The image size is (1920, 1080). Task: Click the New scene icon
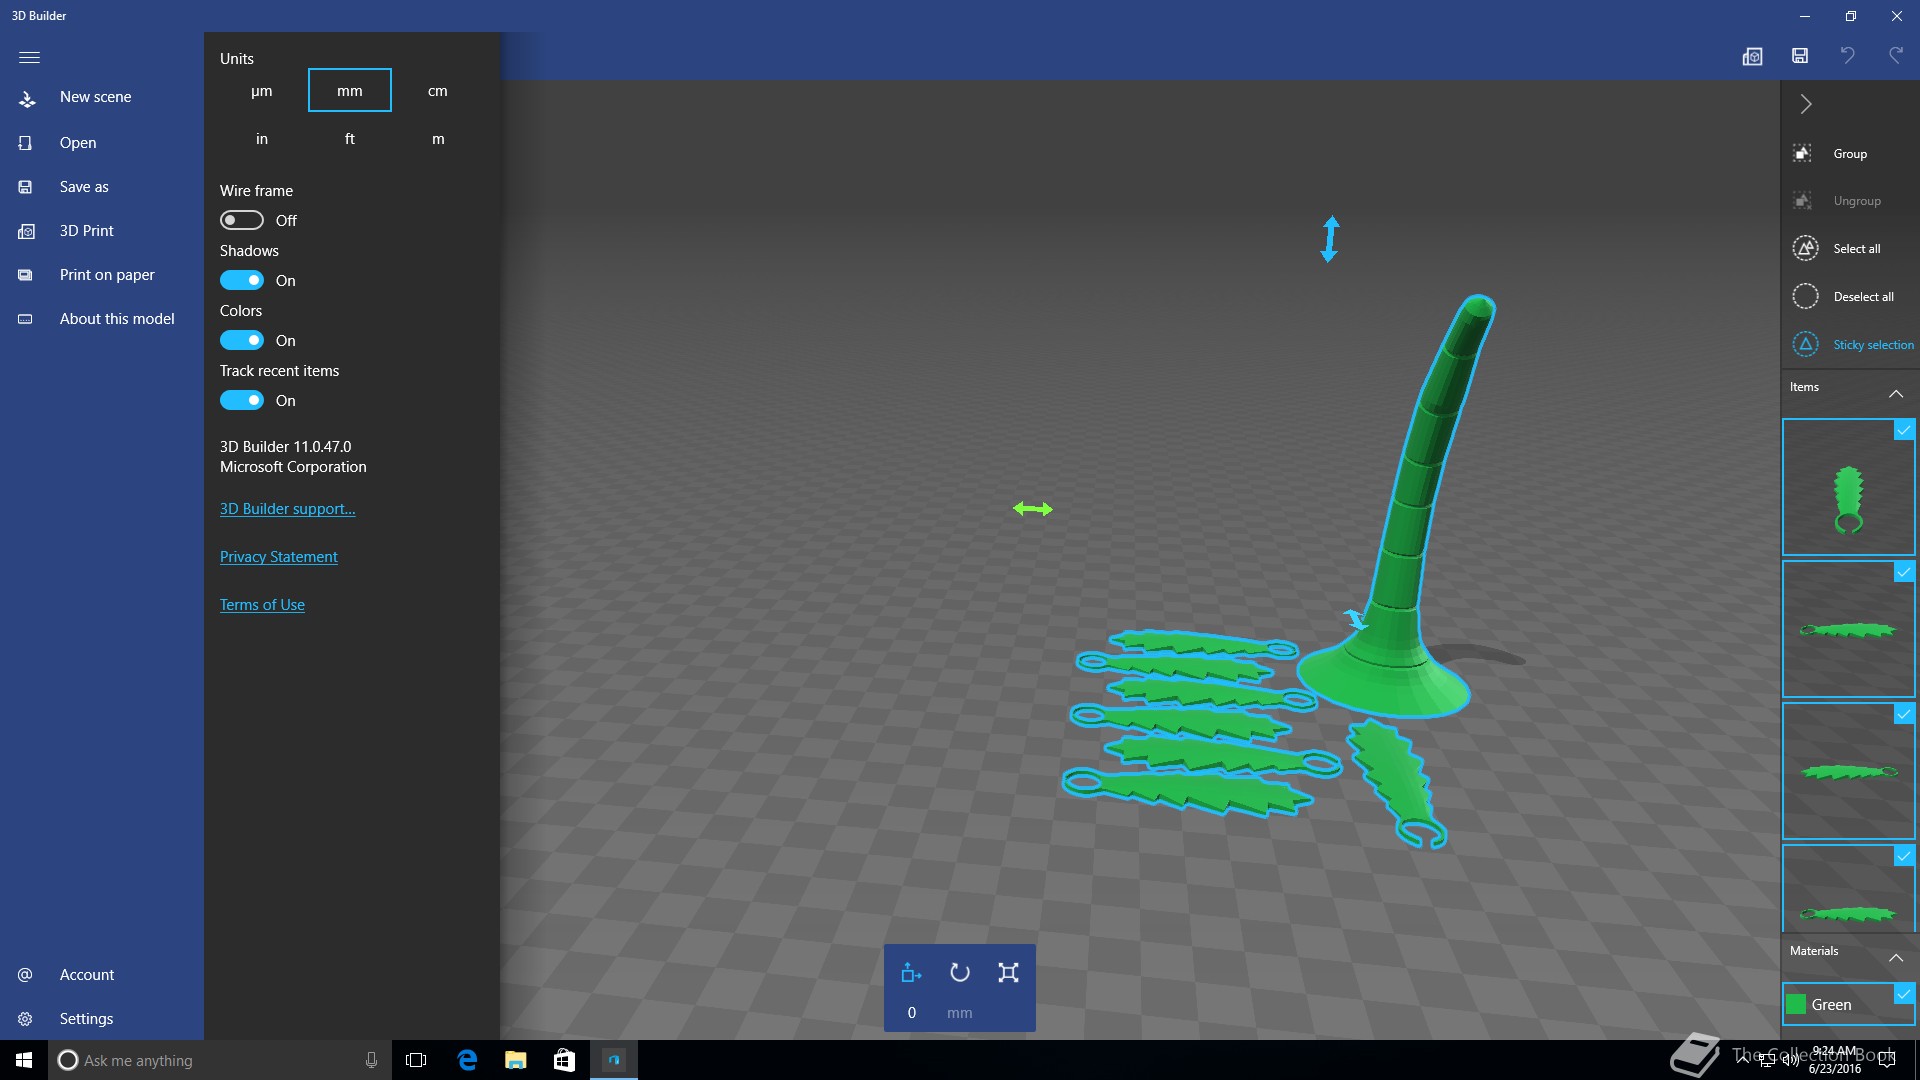click(27, 98)
